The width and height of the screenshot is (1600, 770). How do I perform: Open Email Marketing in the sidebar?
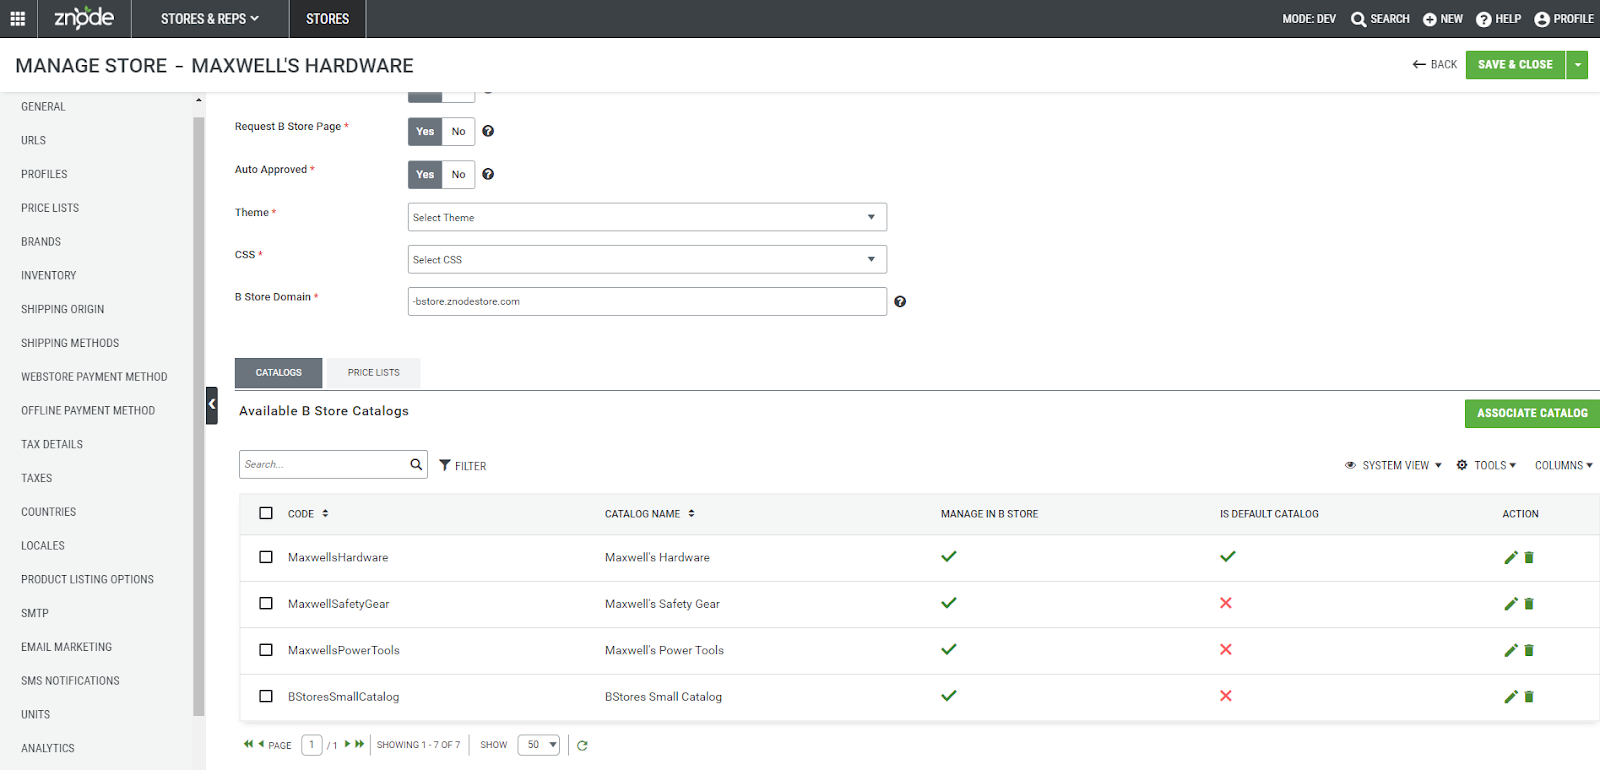pos(67,647)
